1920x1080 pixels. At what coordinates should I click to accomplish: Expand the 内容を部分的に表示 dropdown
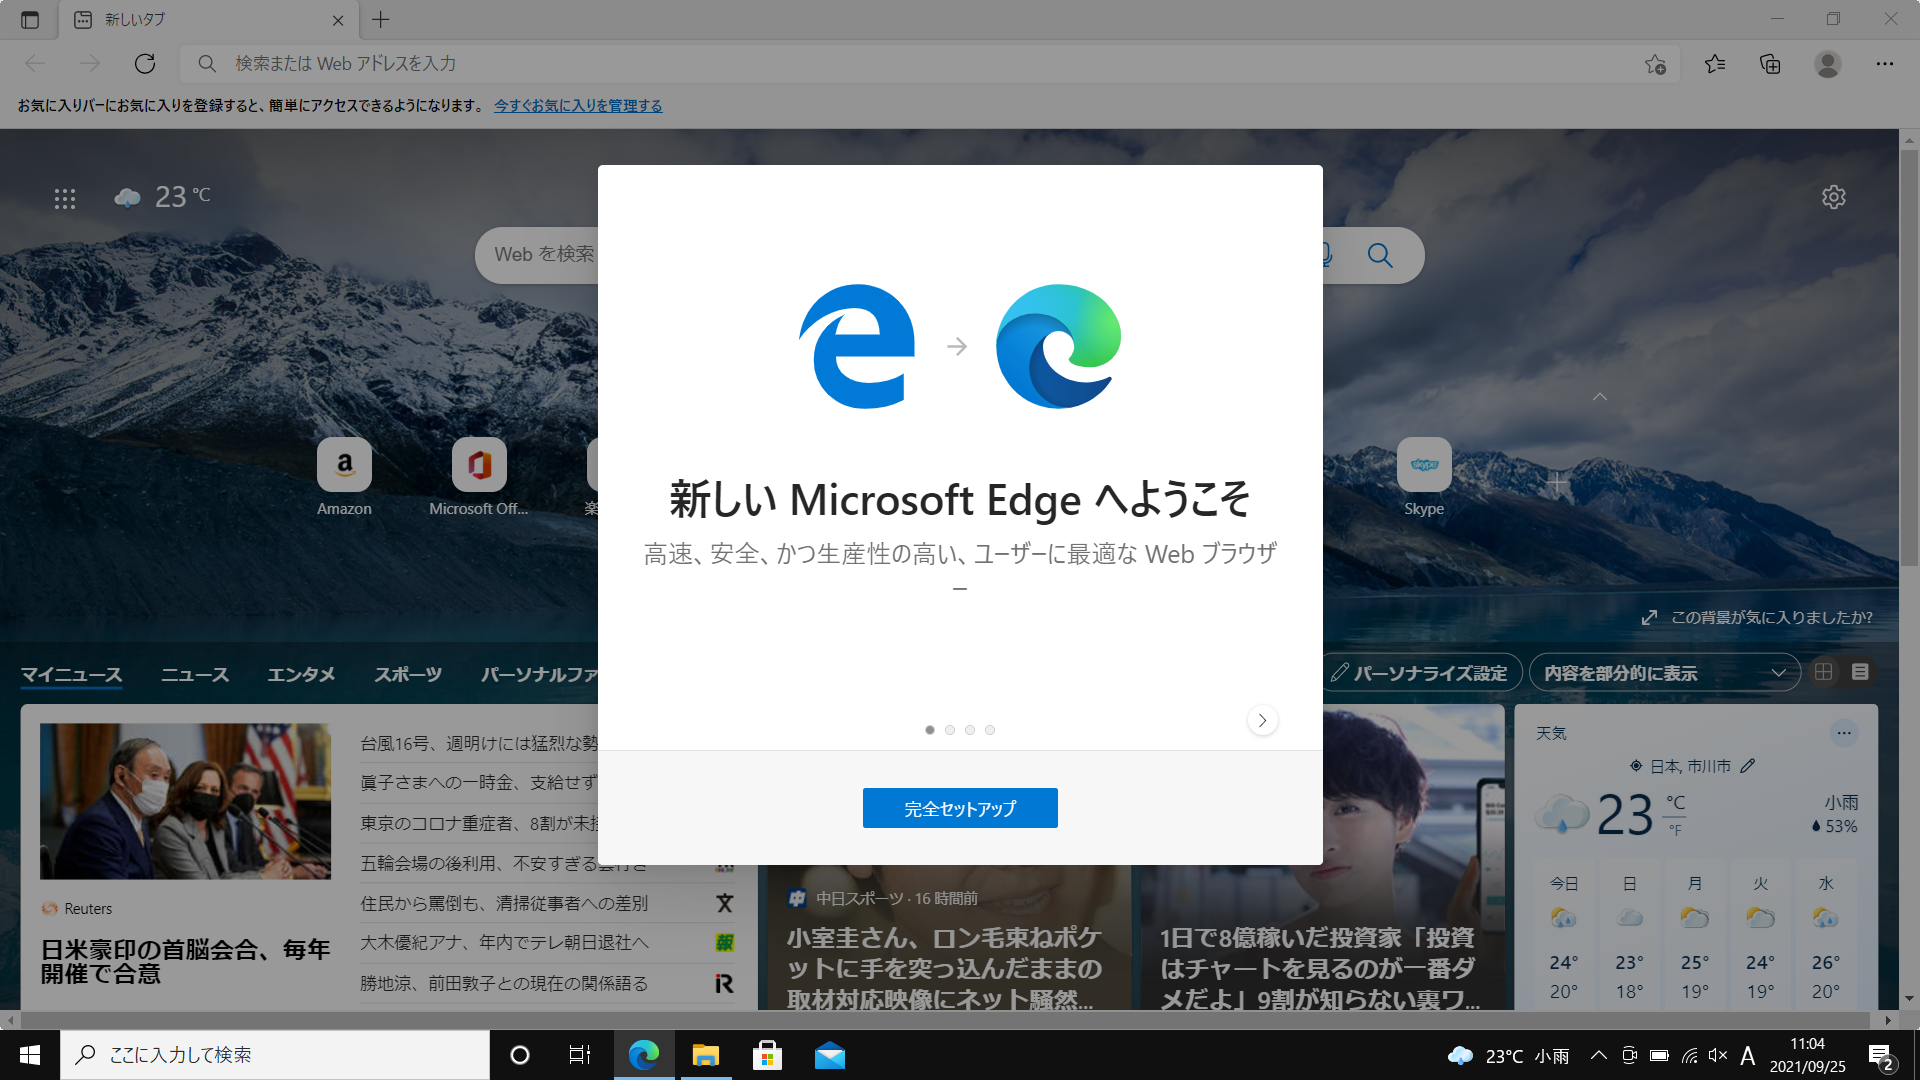(1664, 673)
